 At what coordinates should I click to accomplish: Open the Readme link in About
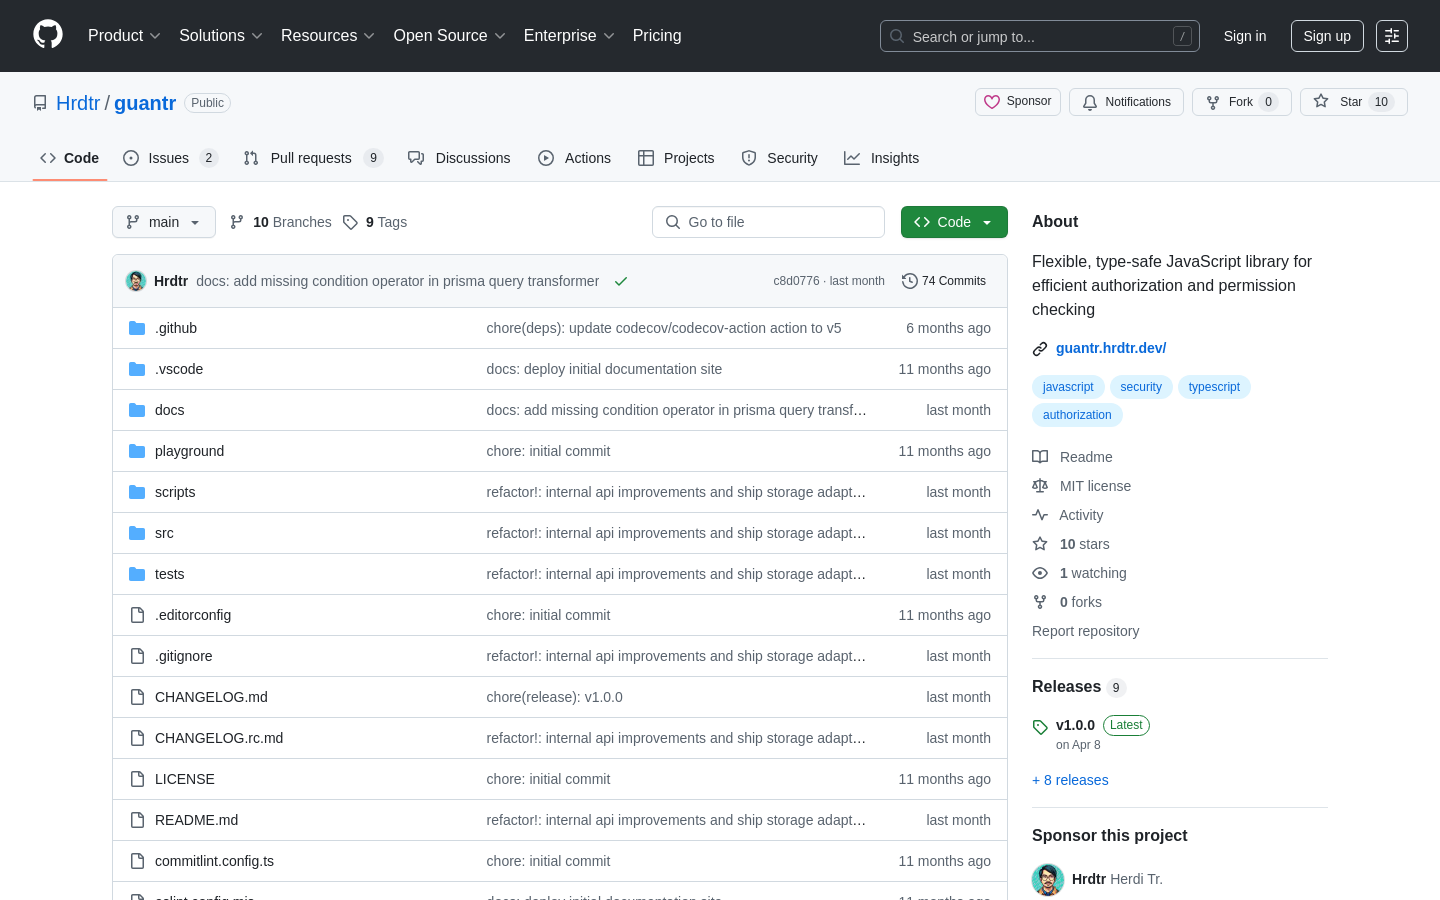[x=1072, y=457]
